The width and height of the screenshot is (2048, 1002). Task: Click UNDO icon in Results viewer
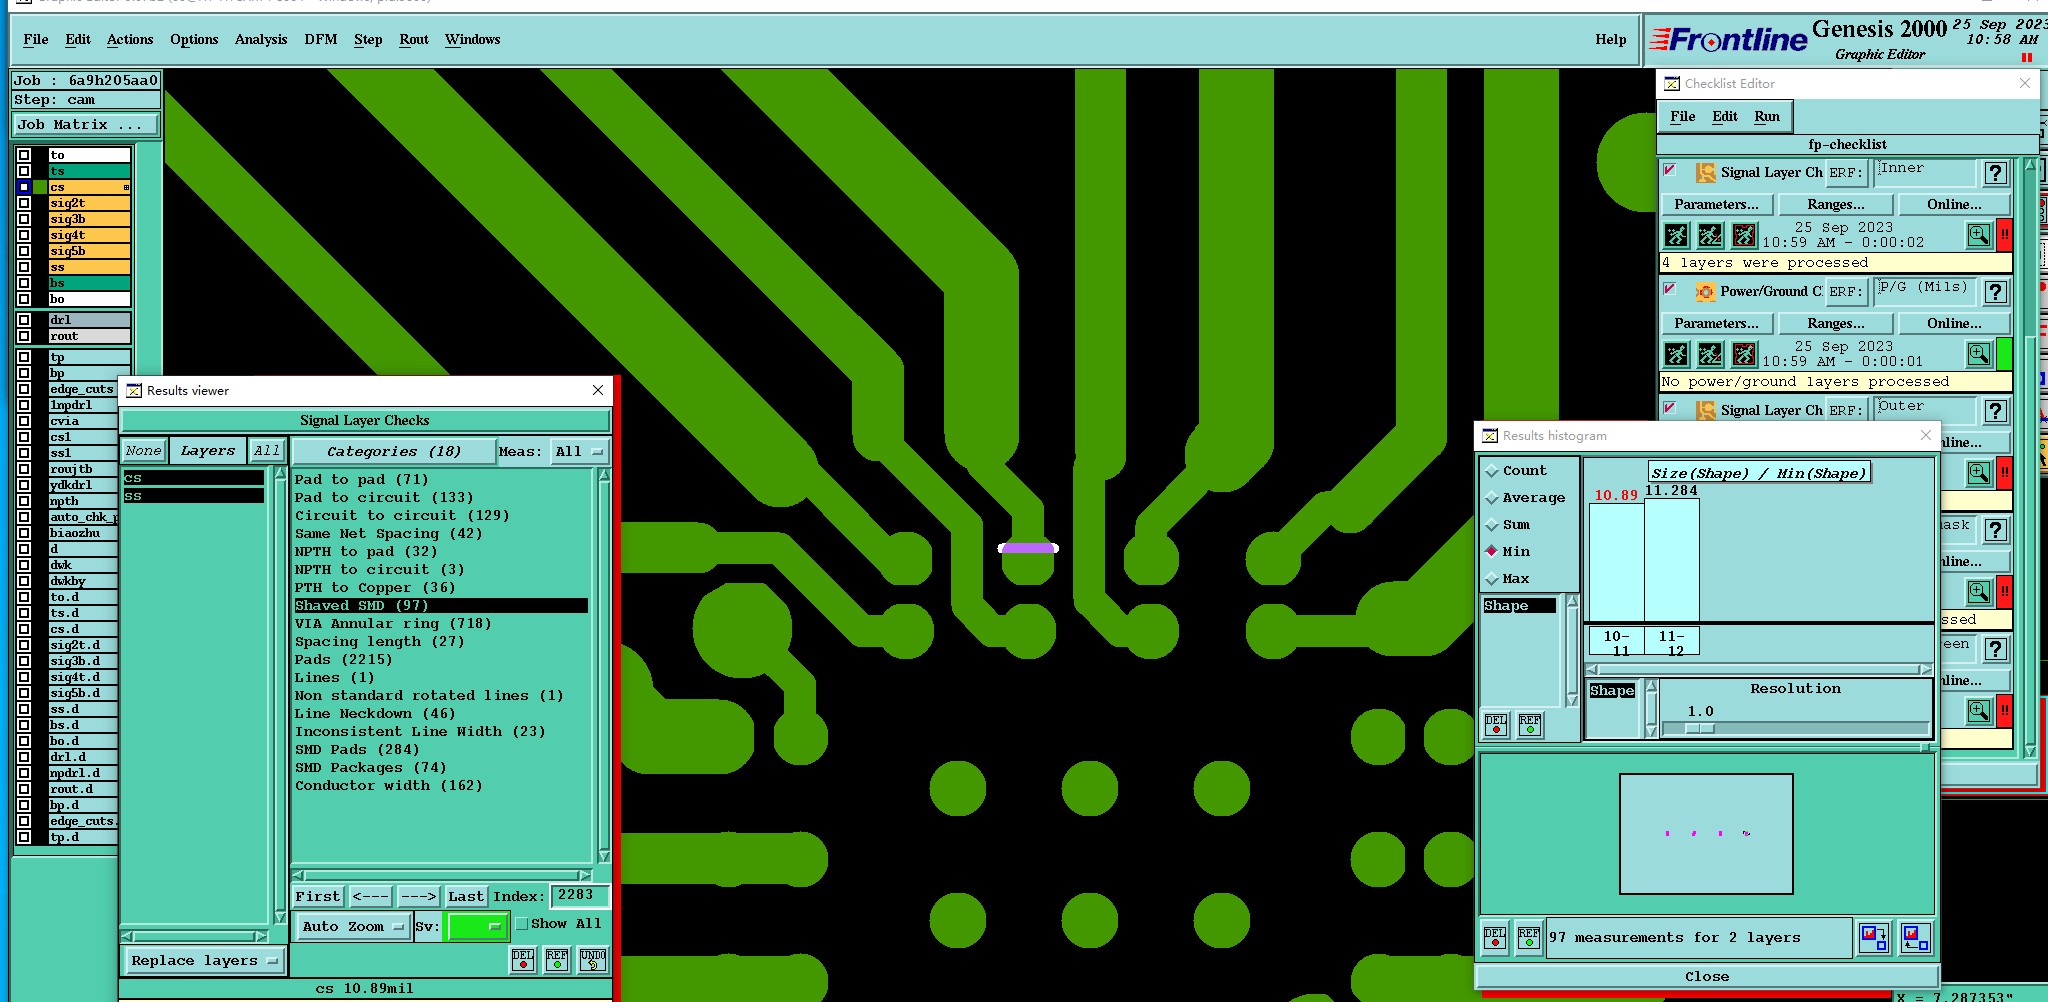592,960
